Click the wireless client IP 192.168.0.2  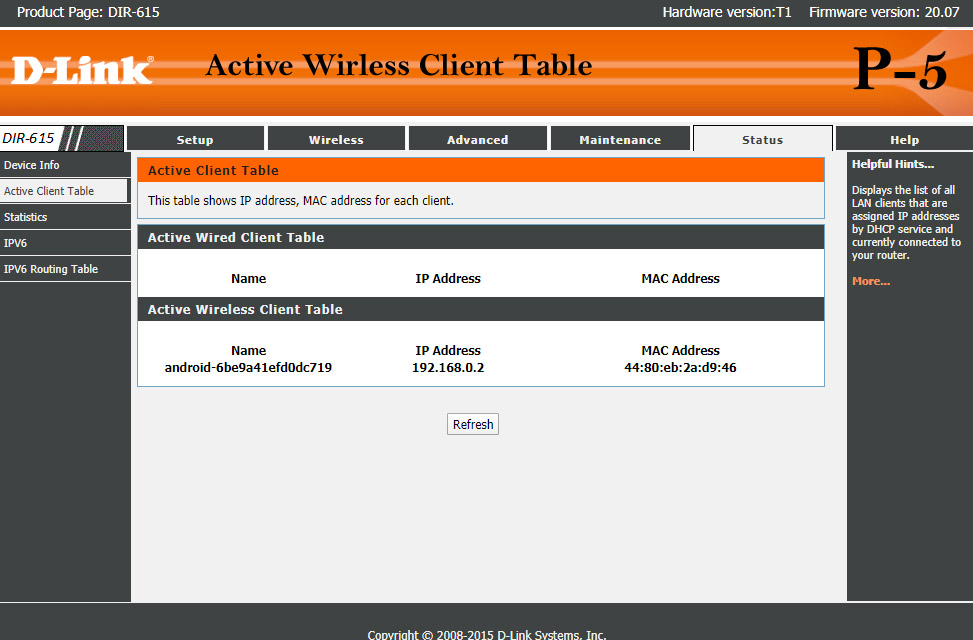(448, 367)
